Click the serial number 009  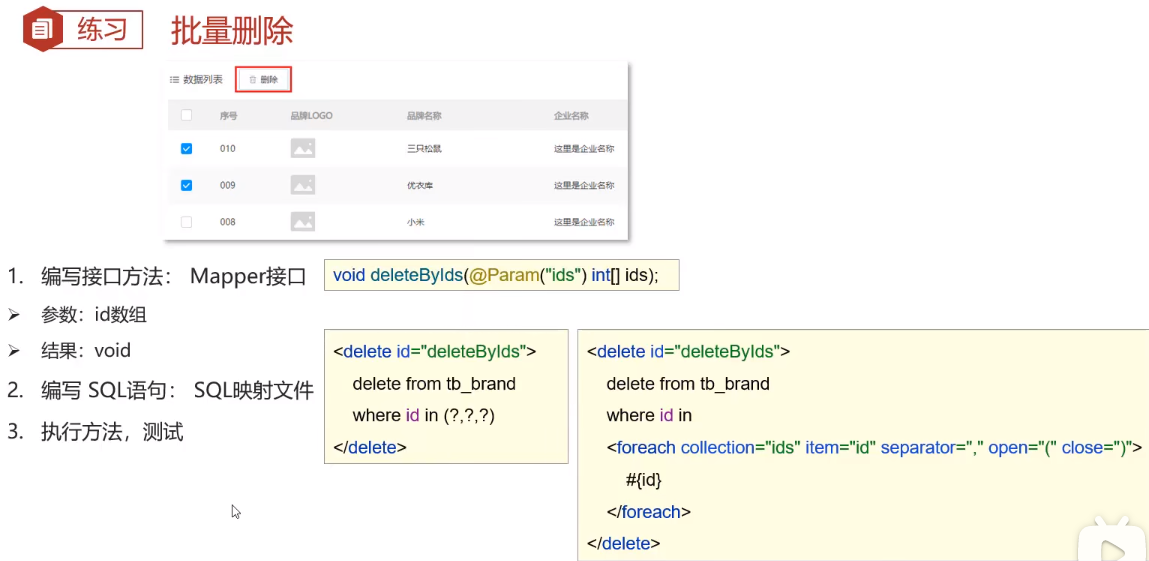pyautogui.click(x=227, y=185)
